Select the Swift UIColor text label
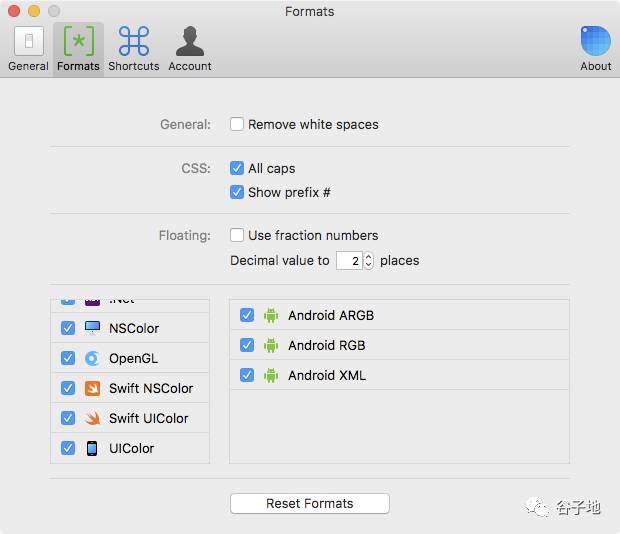 click(149, 419)
